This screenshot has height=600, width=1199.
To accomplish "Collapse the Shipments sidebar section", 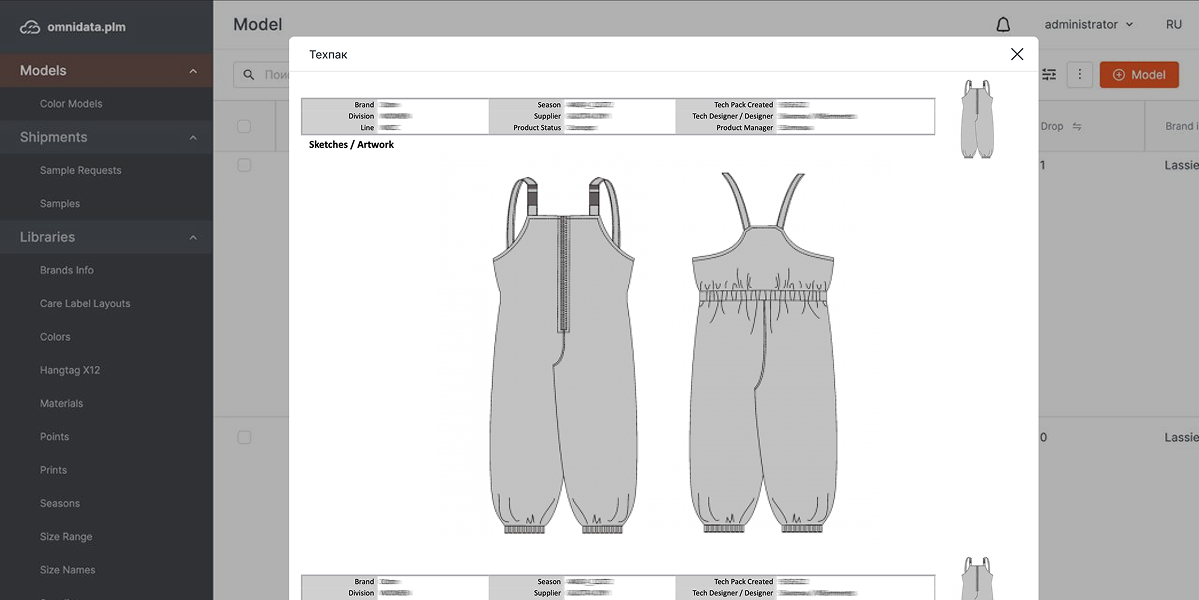I will (x=193, y=138).
